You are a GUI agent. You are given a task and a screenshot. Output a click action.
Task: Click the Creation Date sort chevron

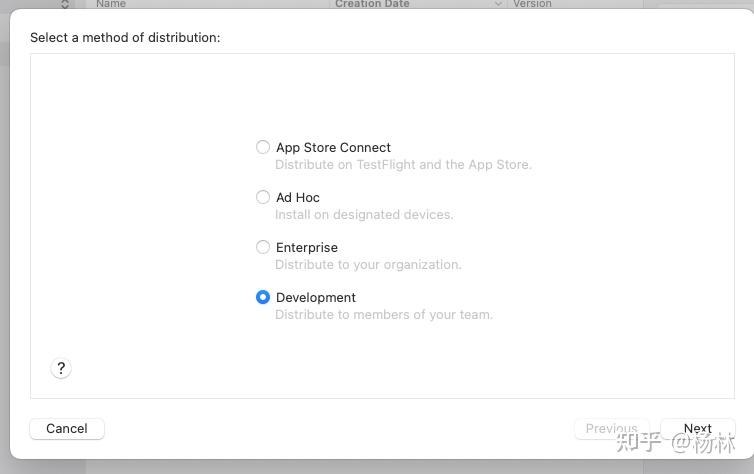(x=499, y=4)
